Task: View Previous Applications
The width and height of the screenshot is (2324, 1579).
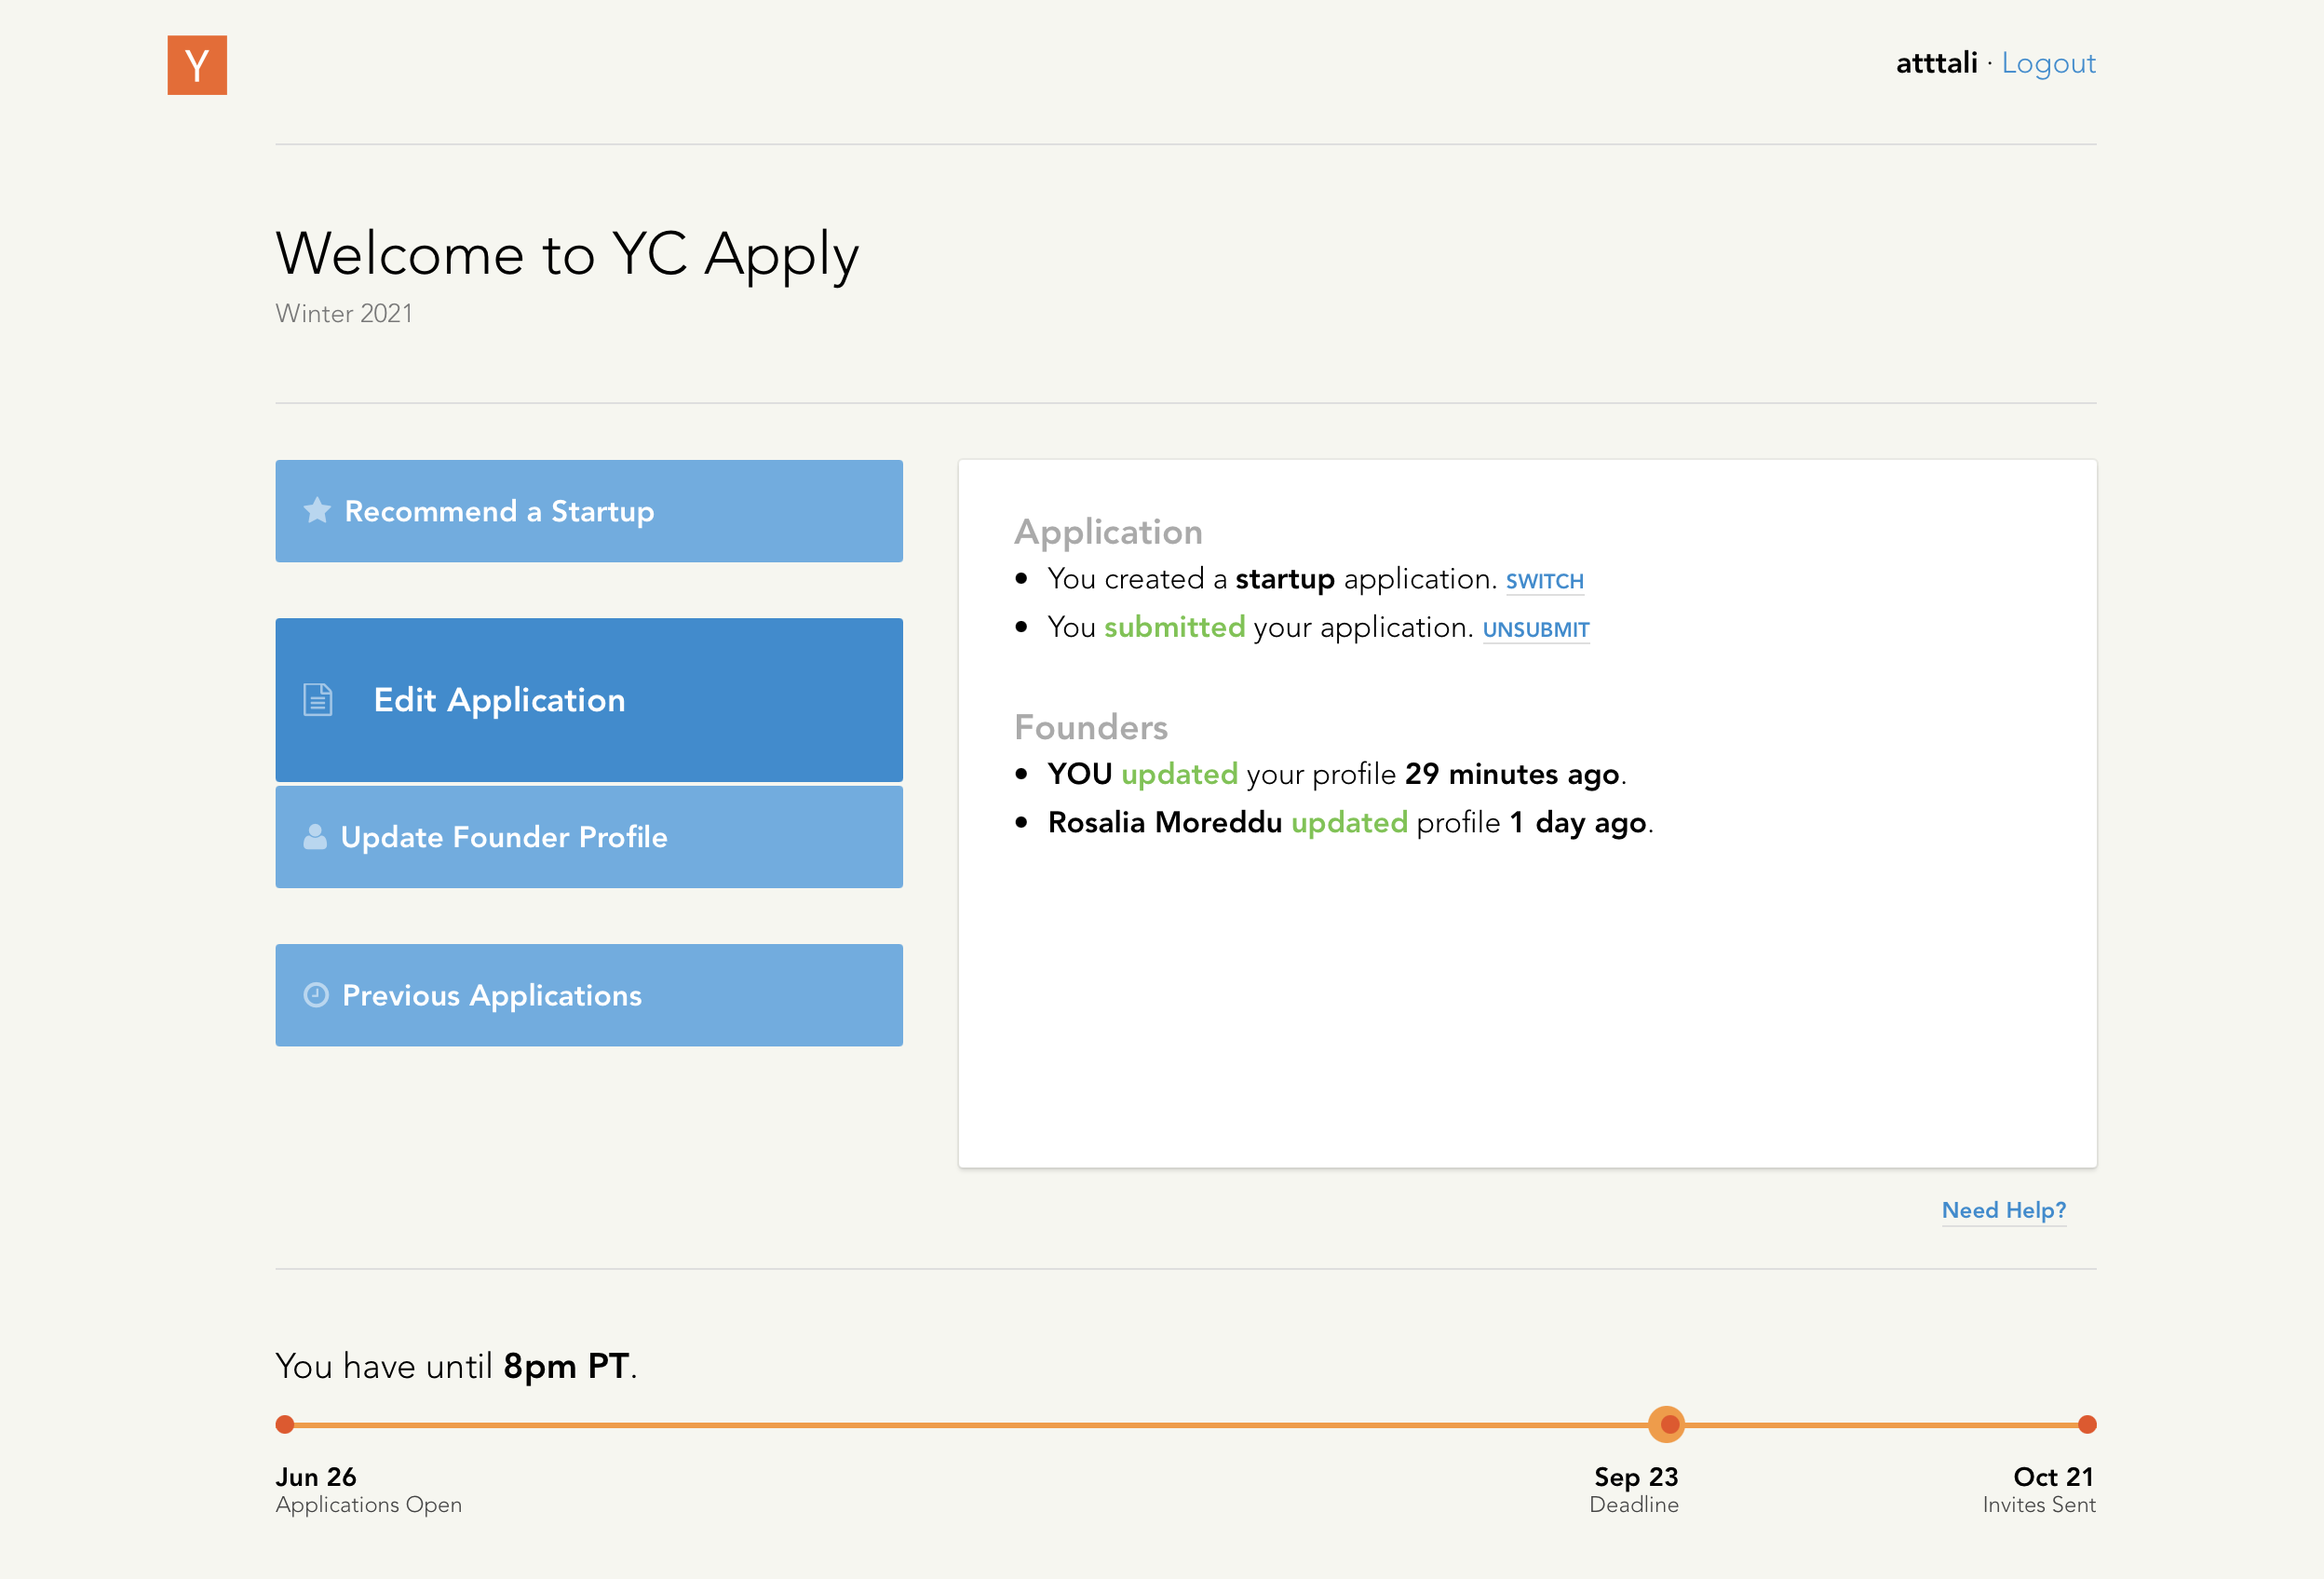Action: click(x=589, y=995)
